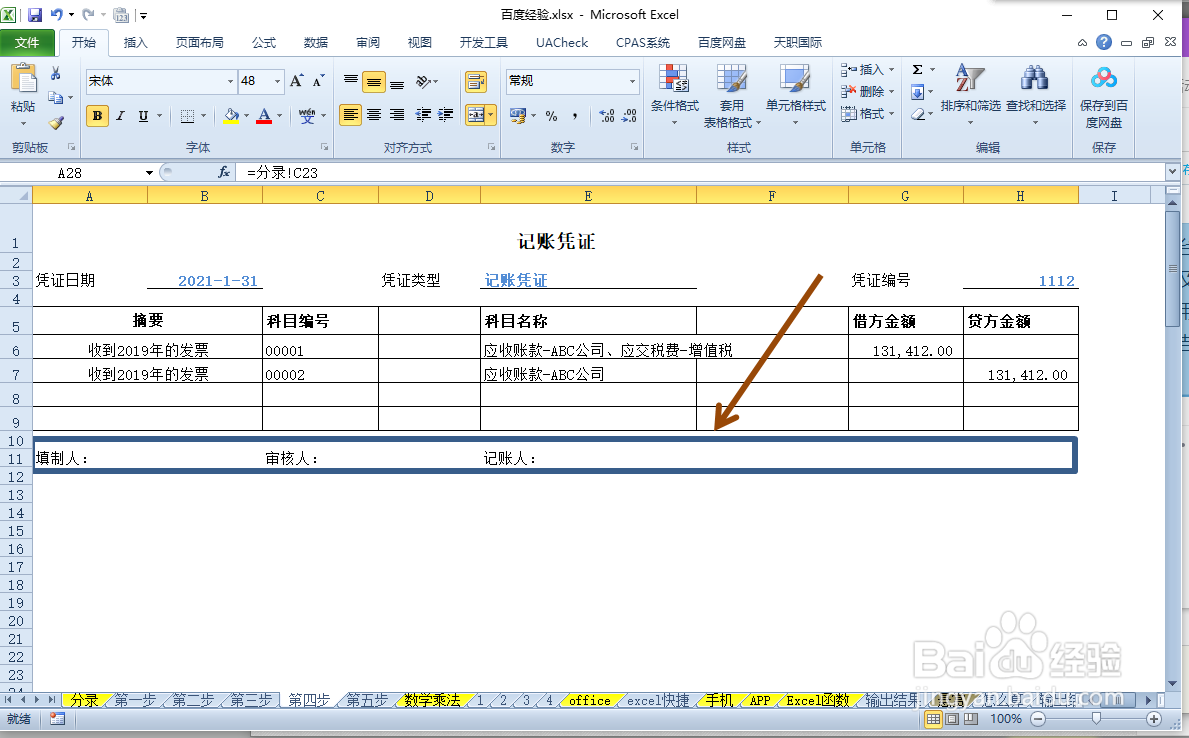
Task: Click the Clear eraser icon
Action: pos(918,115)
